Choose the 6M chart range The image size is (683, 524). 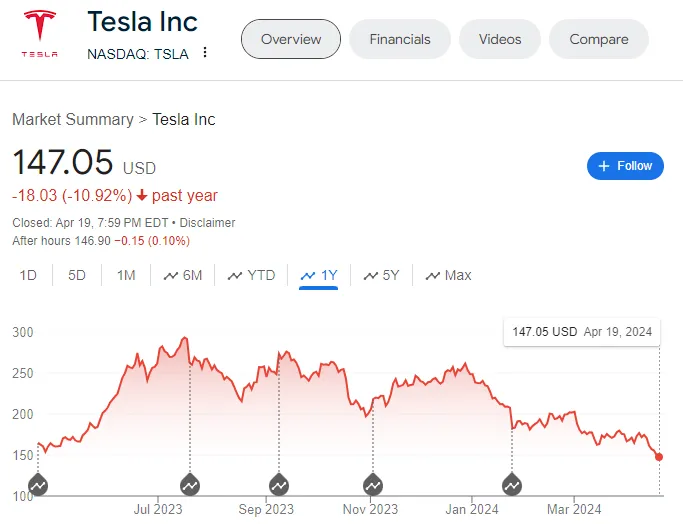tap(183, 275)
